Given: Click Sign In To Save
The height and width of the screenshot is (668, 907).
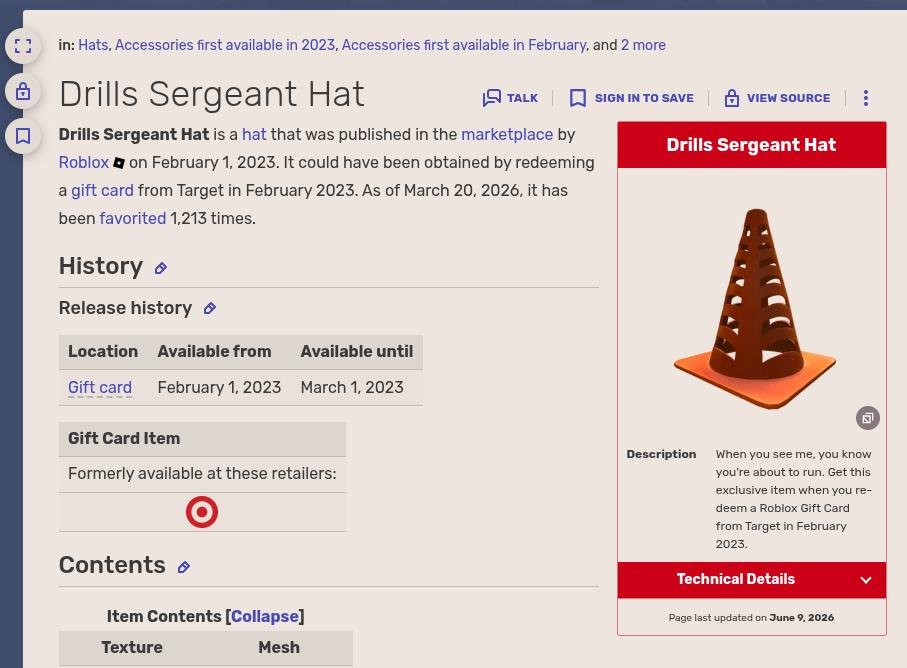Looking at the screenshot, I should (x=632, y=98).
